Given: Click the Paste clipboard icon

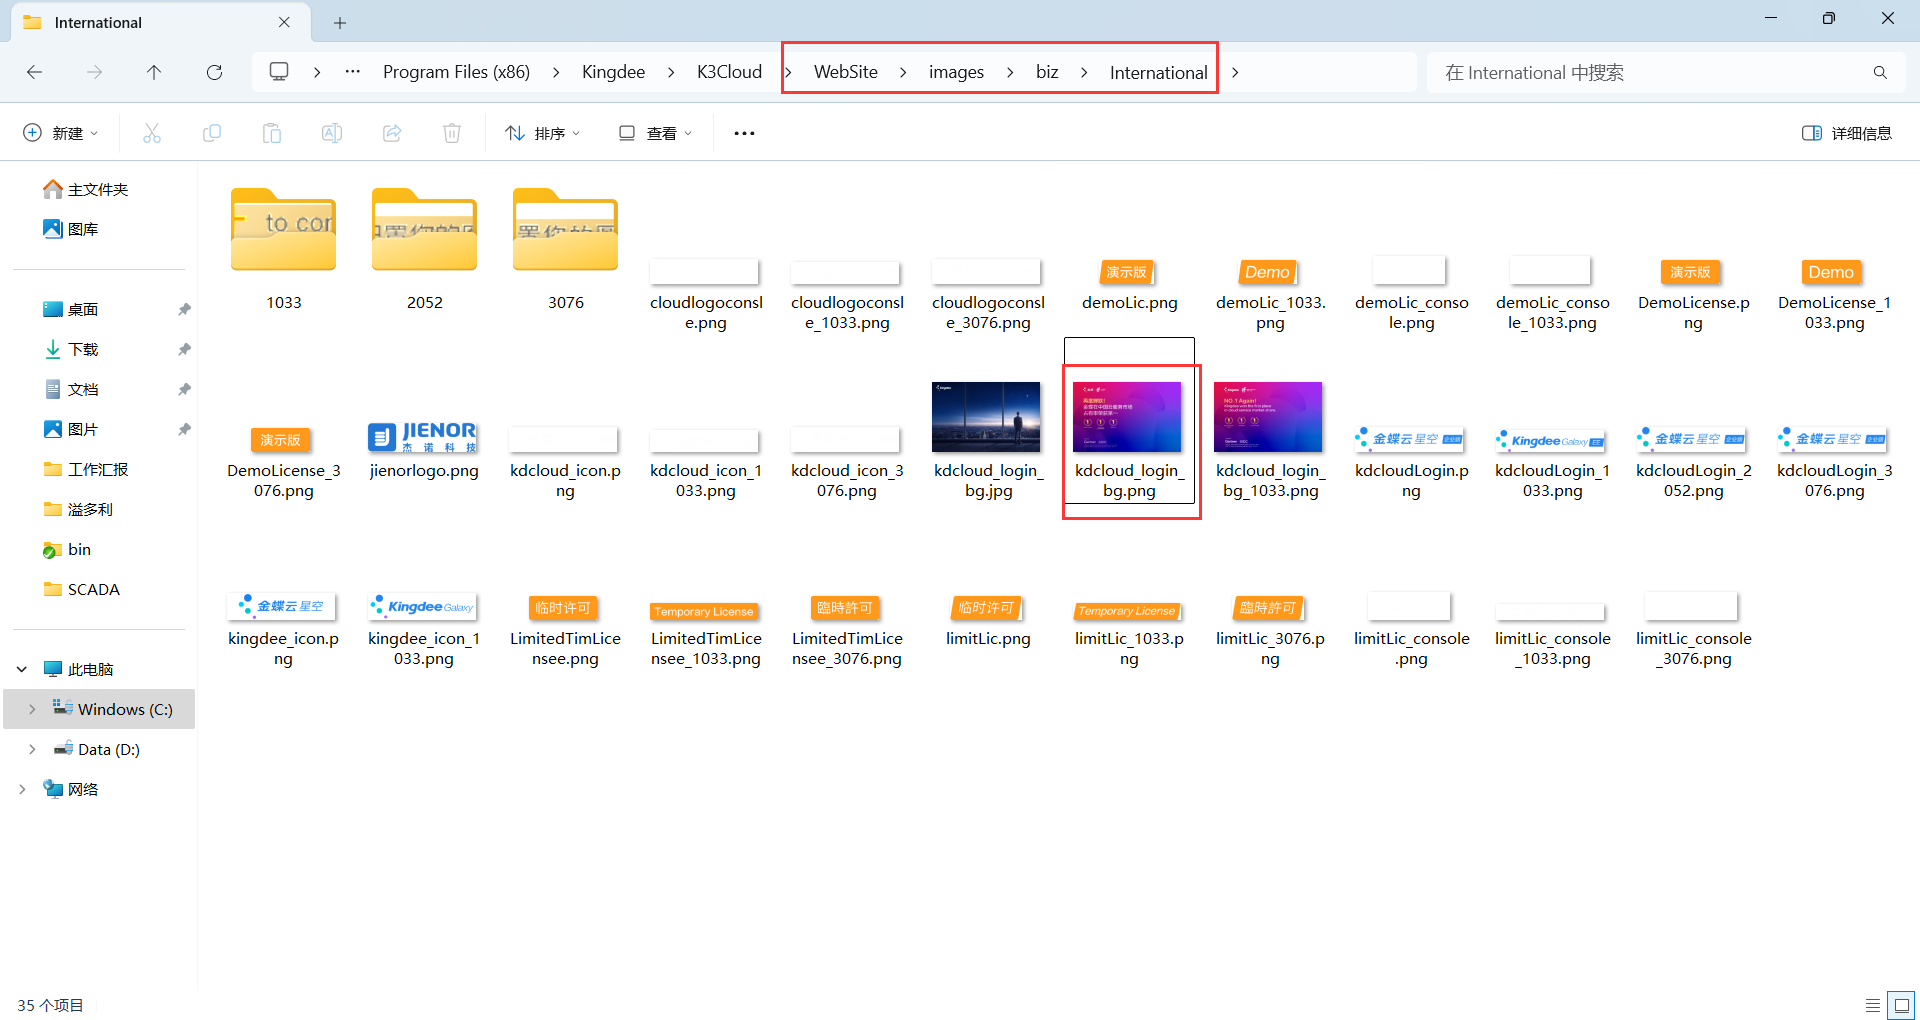Looking at the screenshot, I should pos(272,133).
